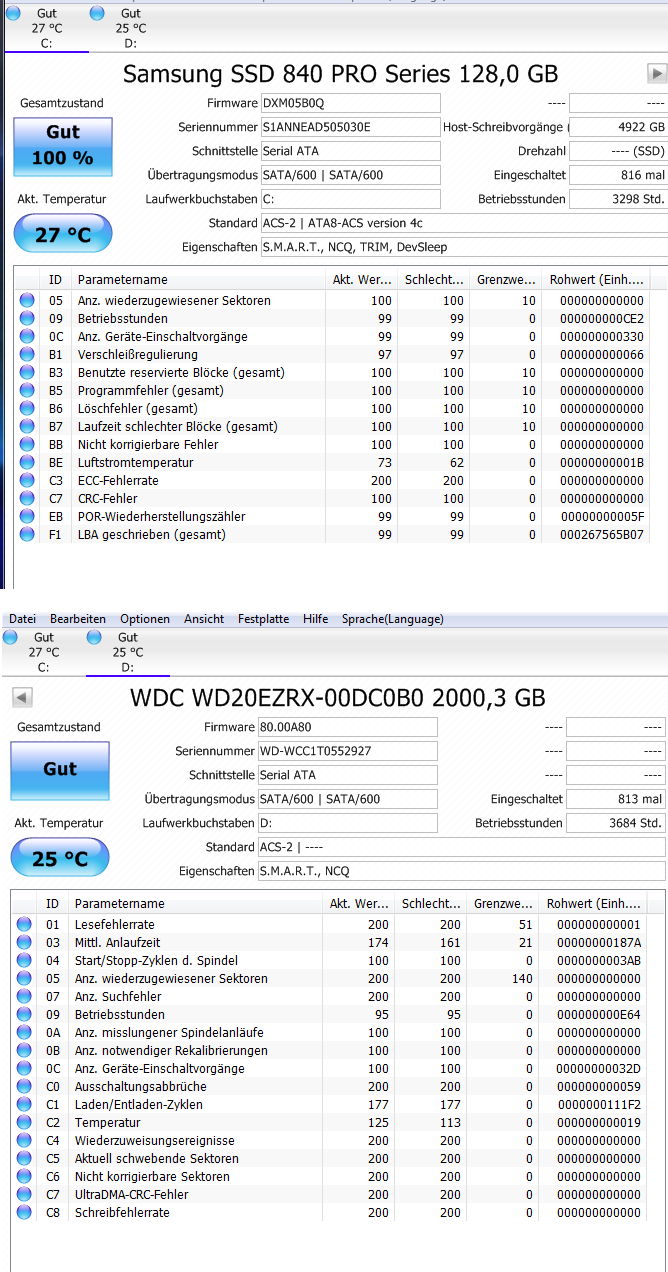668x1272 pixels.
Task: Select drive D: tab in the upper window
Action: click(130, 28)
